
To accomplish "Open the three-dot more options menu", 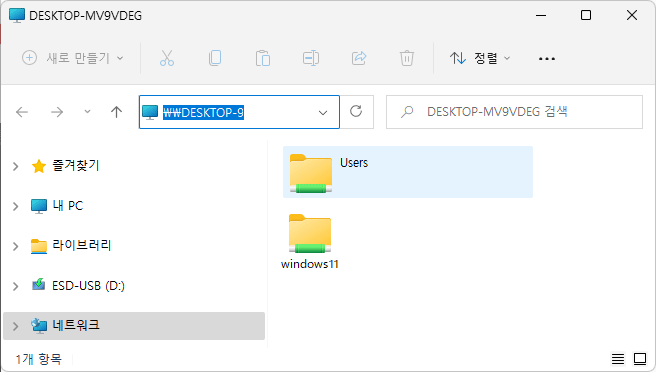I will [x=547, y=59].
